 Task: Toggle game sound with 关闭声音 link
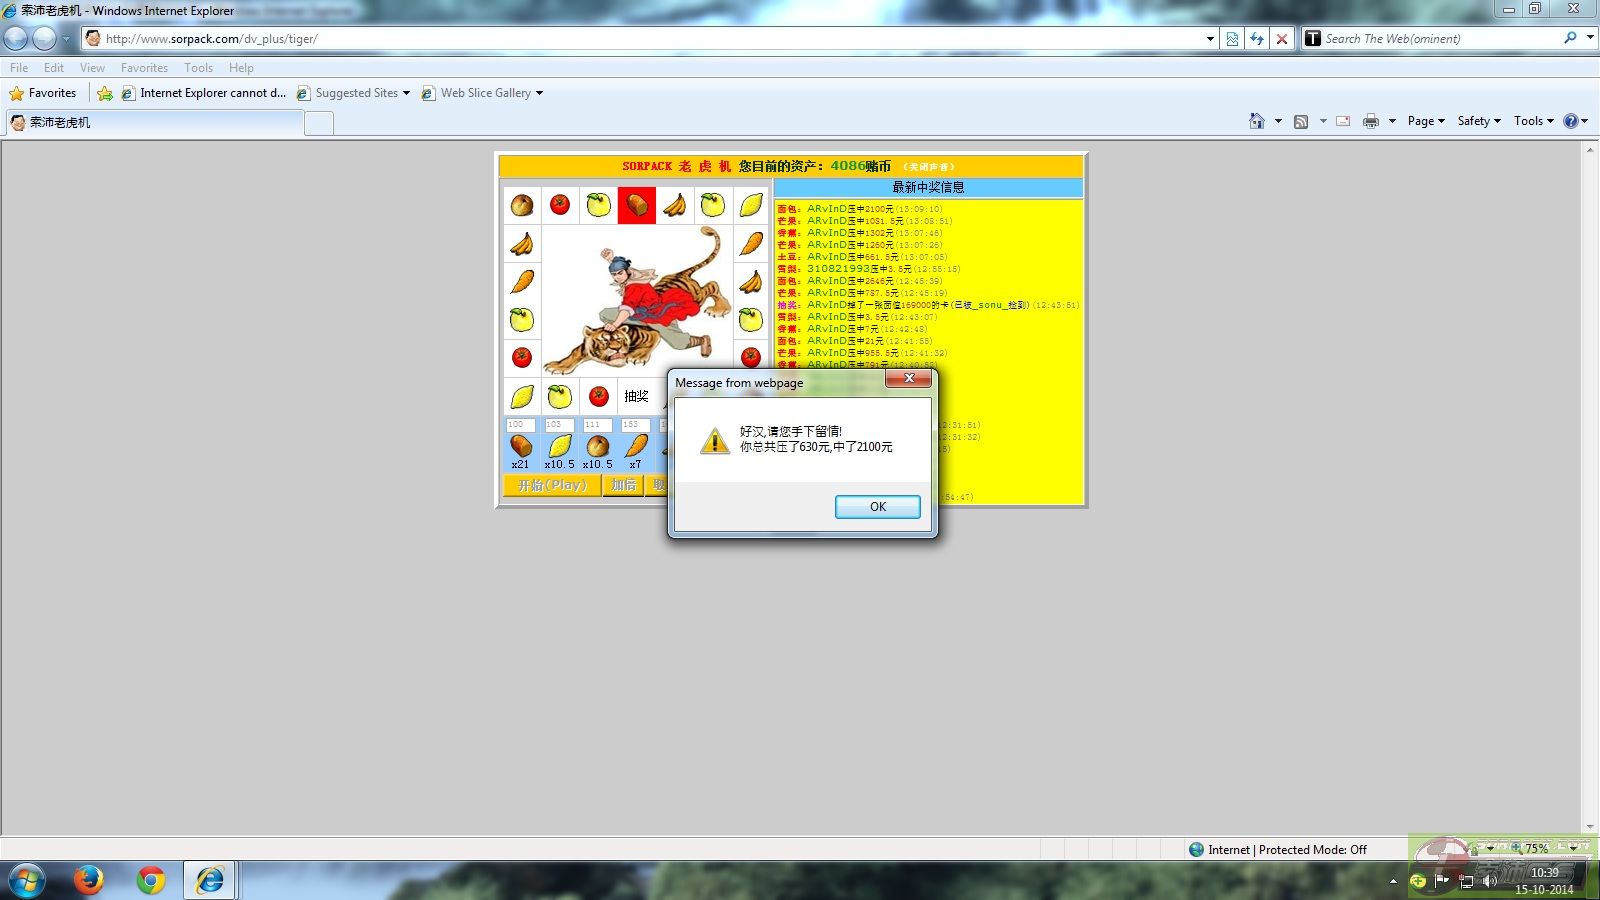coord(929,167)
